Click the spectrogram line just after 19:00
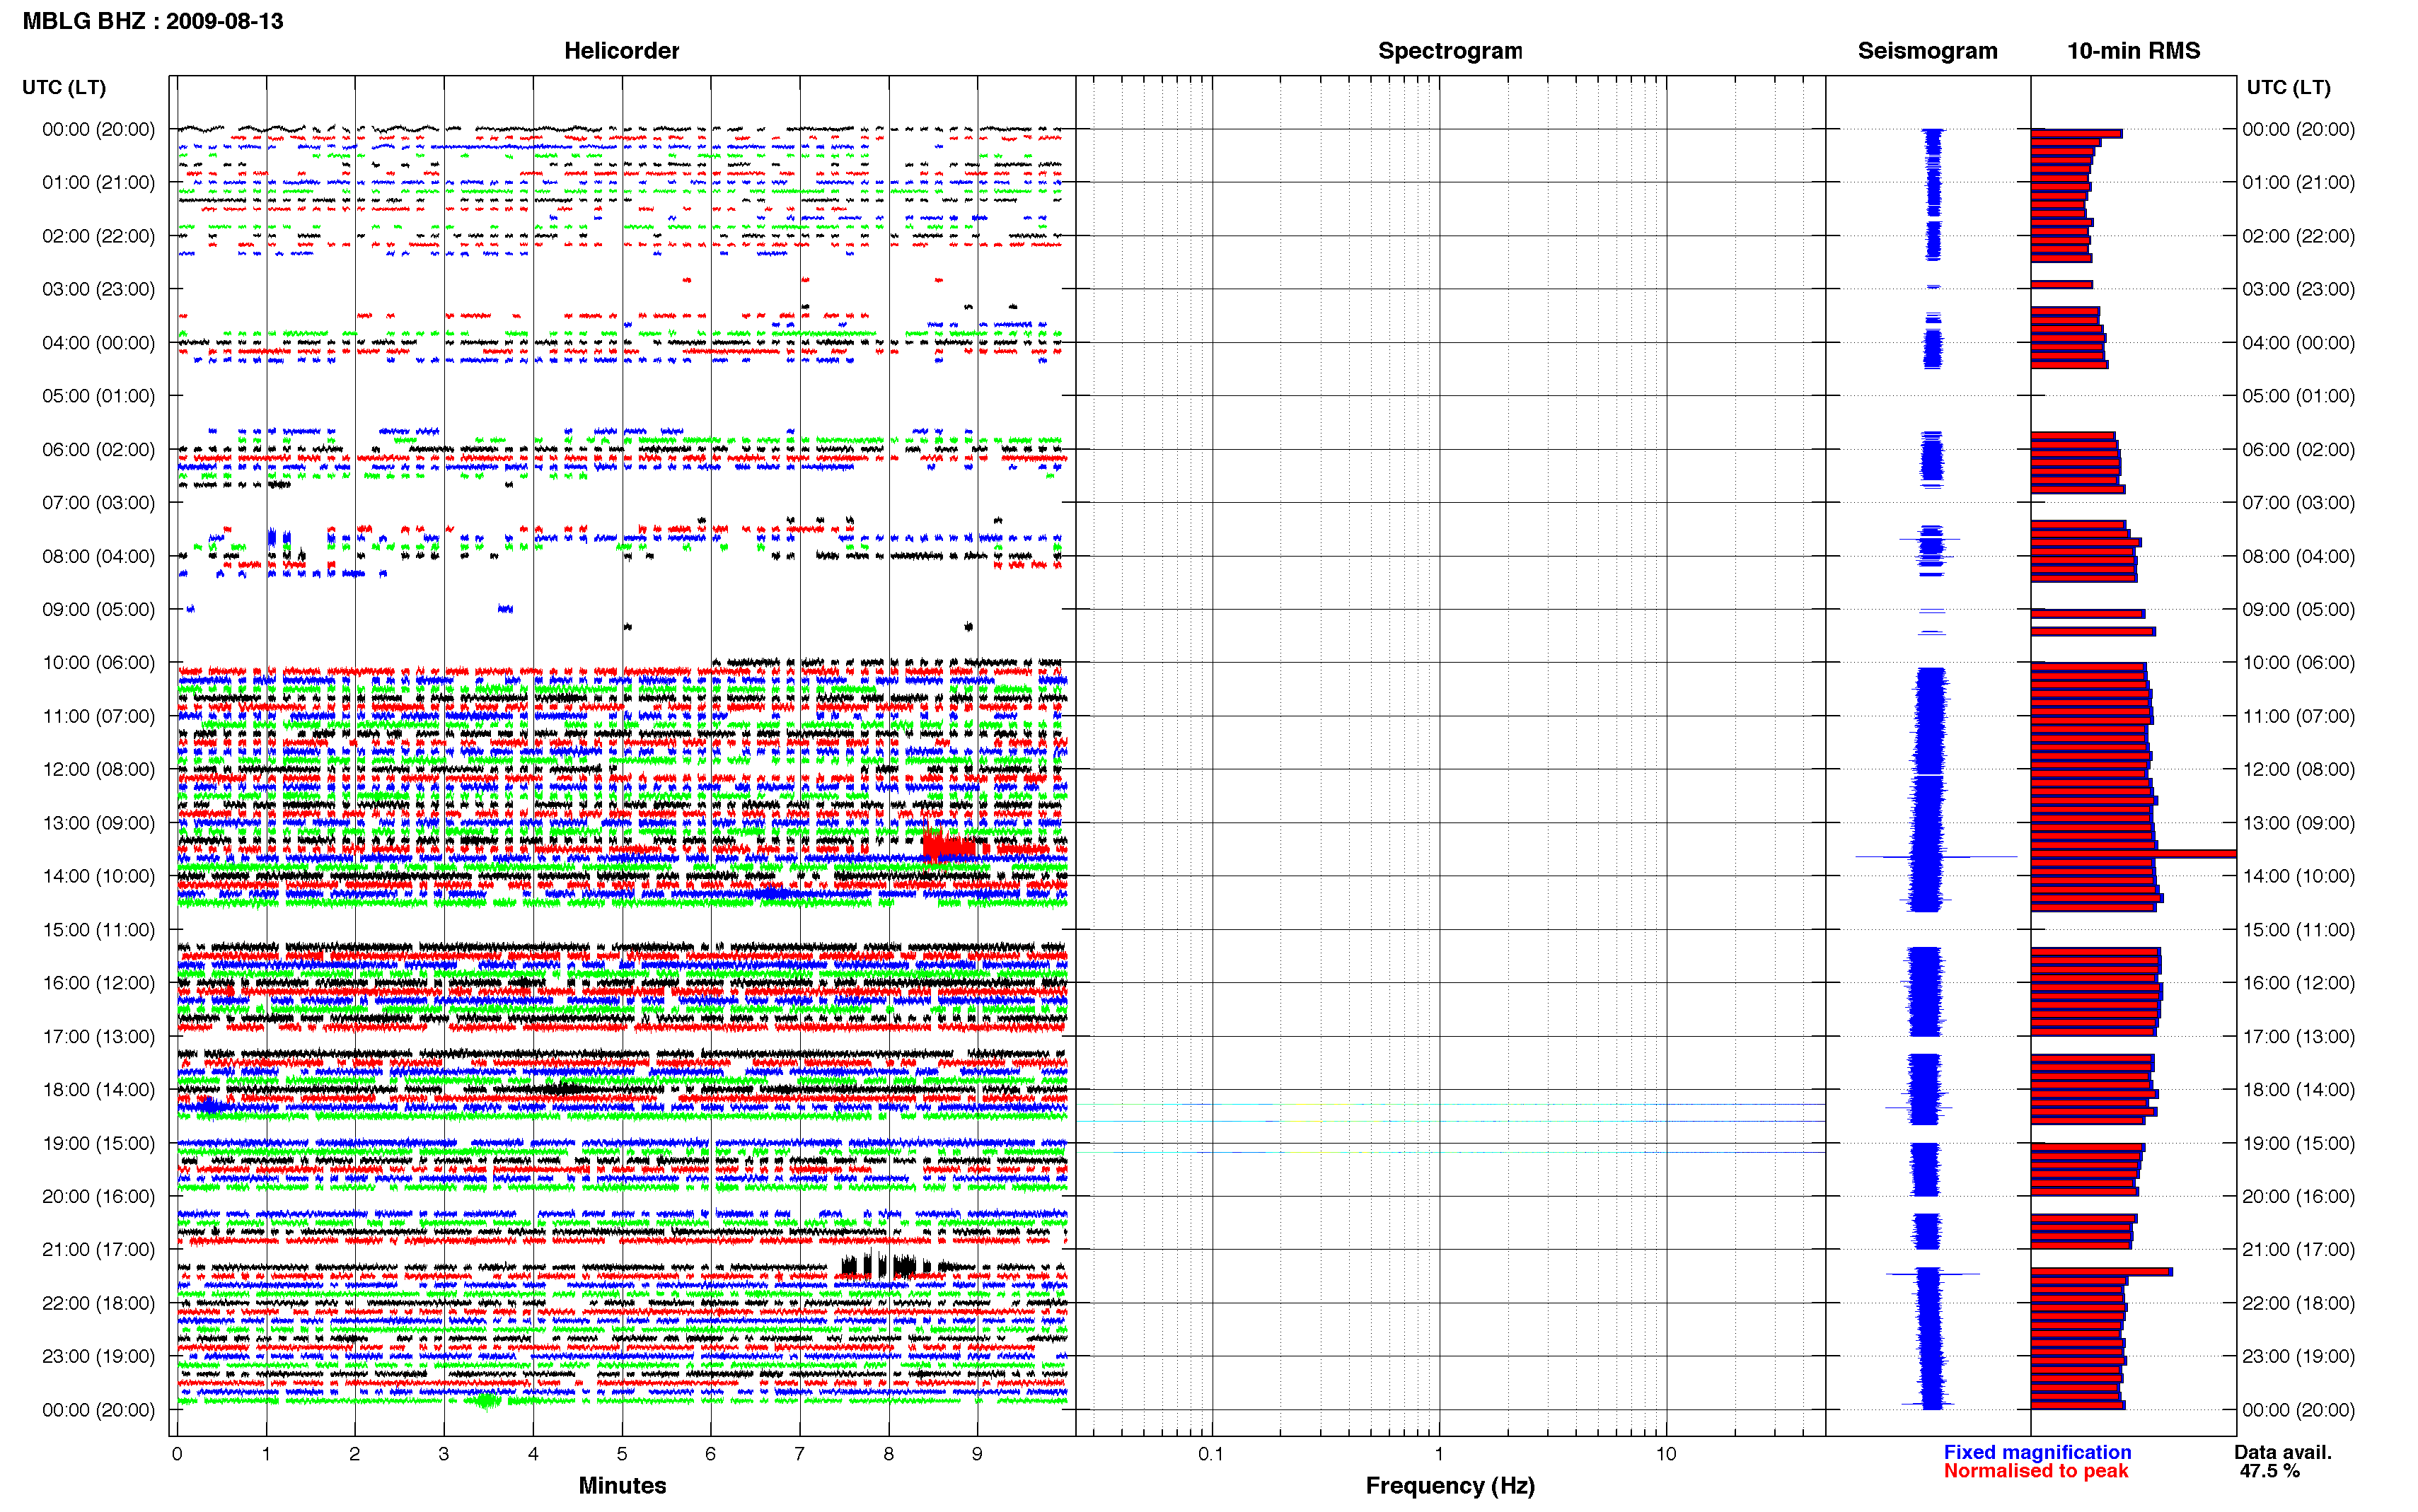This screenshot has width=2418, height=1512. [x=1450, y=1152]
